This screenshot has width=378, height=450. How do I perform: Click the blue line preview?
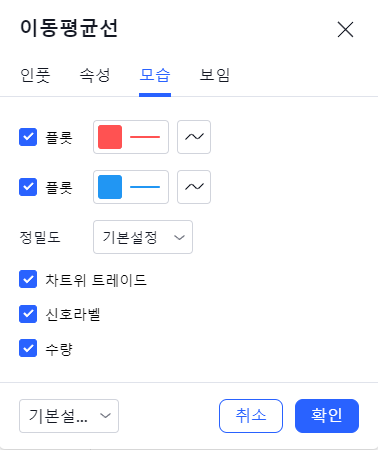pyautogui.click(x=145, y=187)
